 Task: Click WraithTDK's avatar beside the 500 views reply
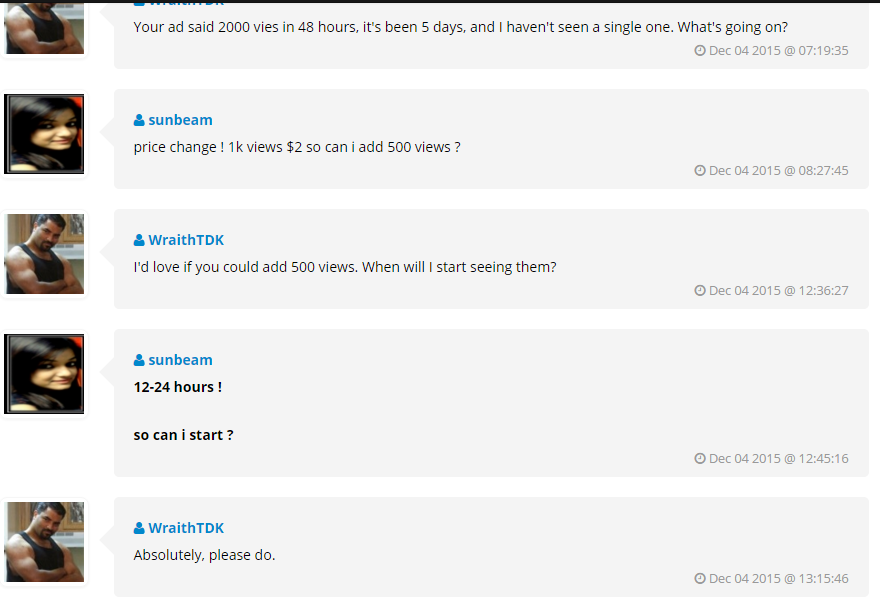(45, 254)
